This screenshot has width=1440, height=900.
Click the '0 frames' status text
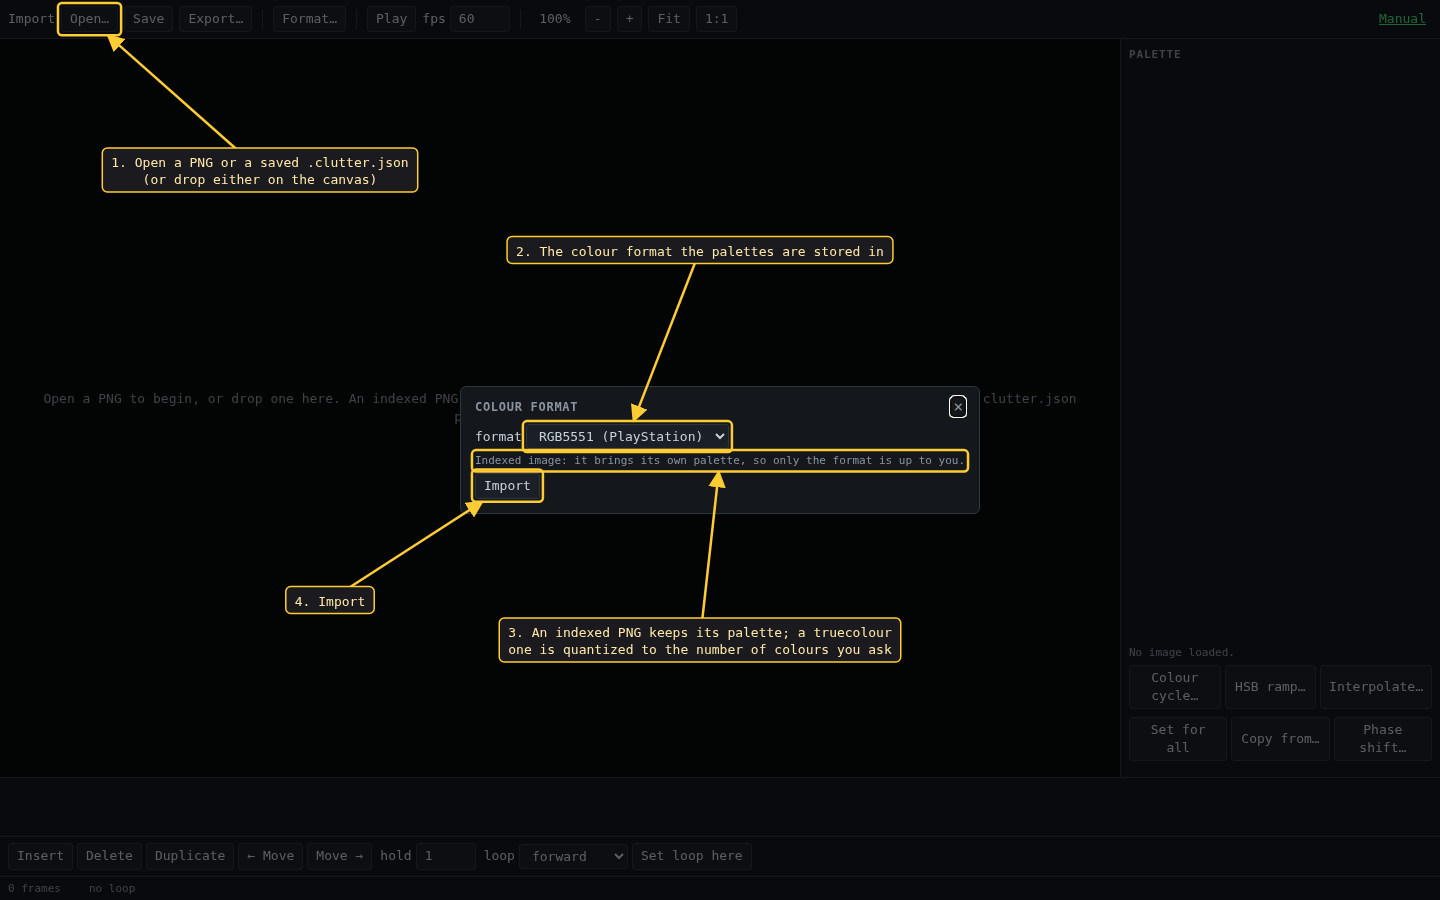point(34,888)
